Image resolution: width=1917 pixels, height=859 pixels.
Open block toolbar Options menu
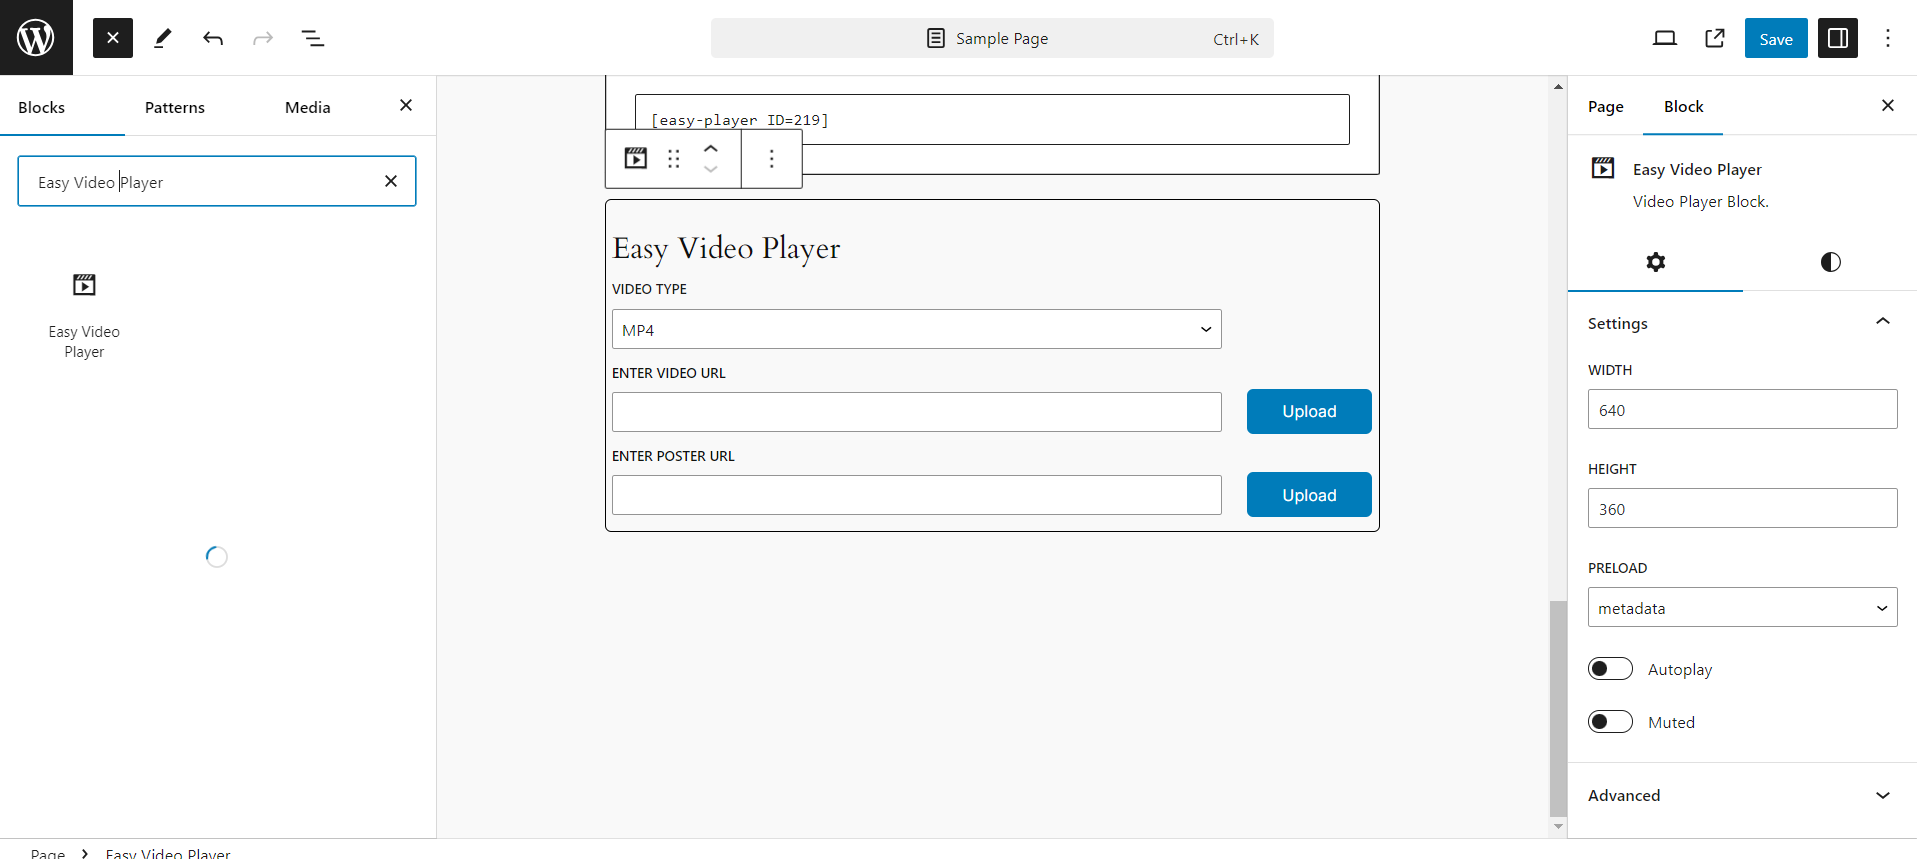coord(772,158)
